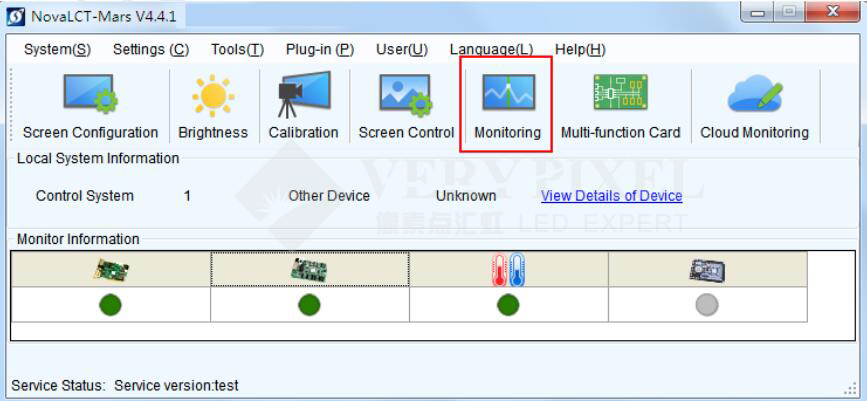Open the System(S) menu
Image resolution: width=867 pixels, height=401 pixels.
tap(58, 50)
